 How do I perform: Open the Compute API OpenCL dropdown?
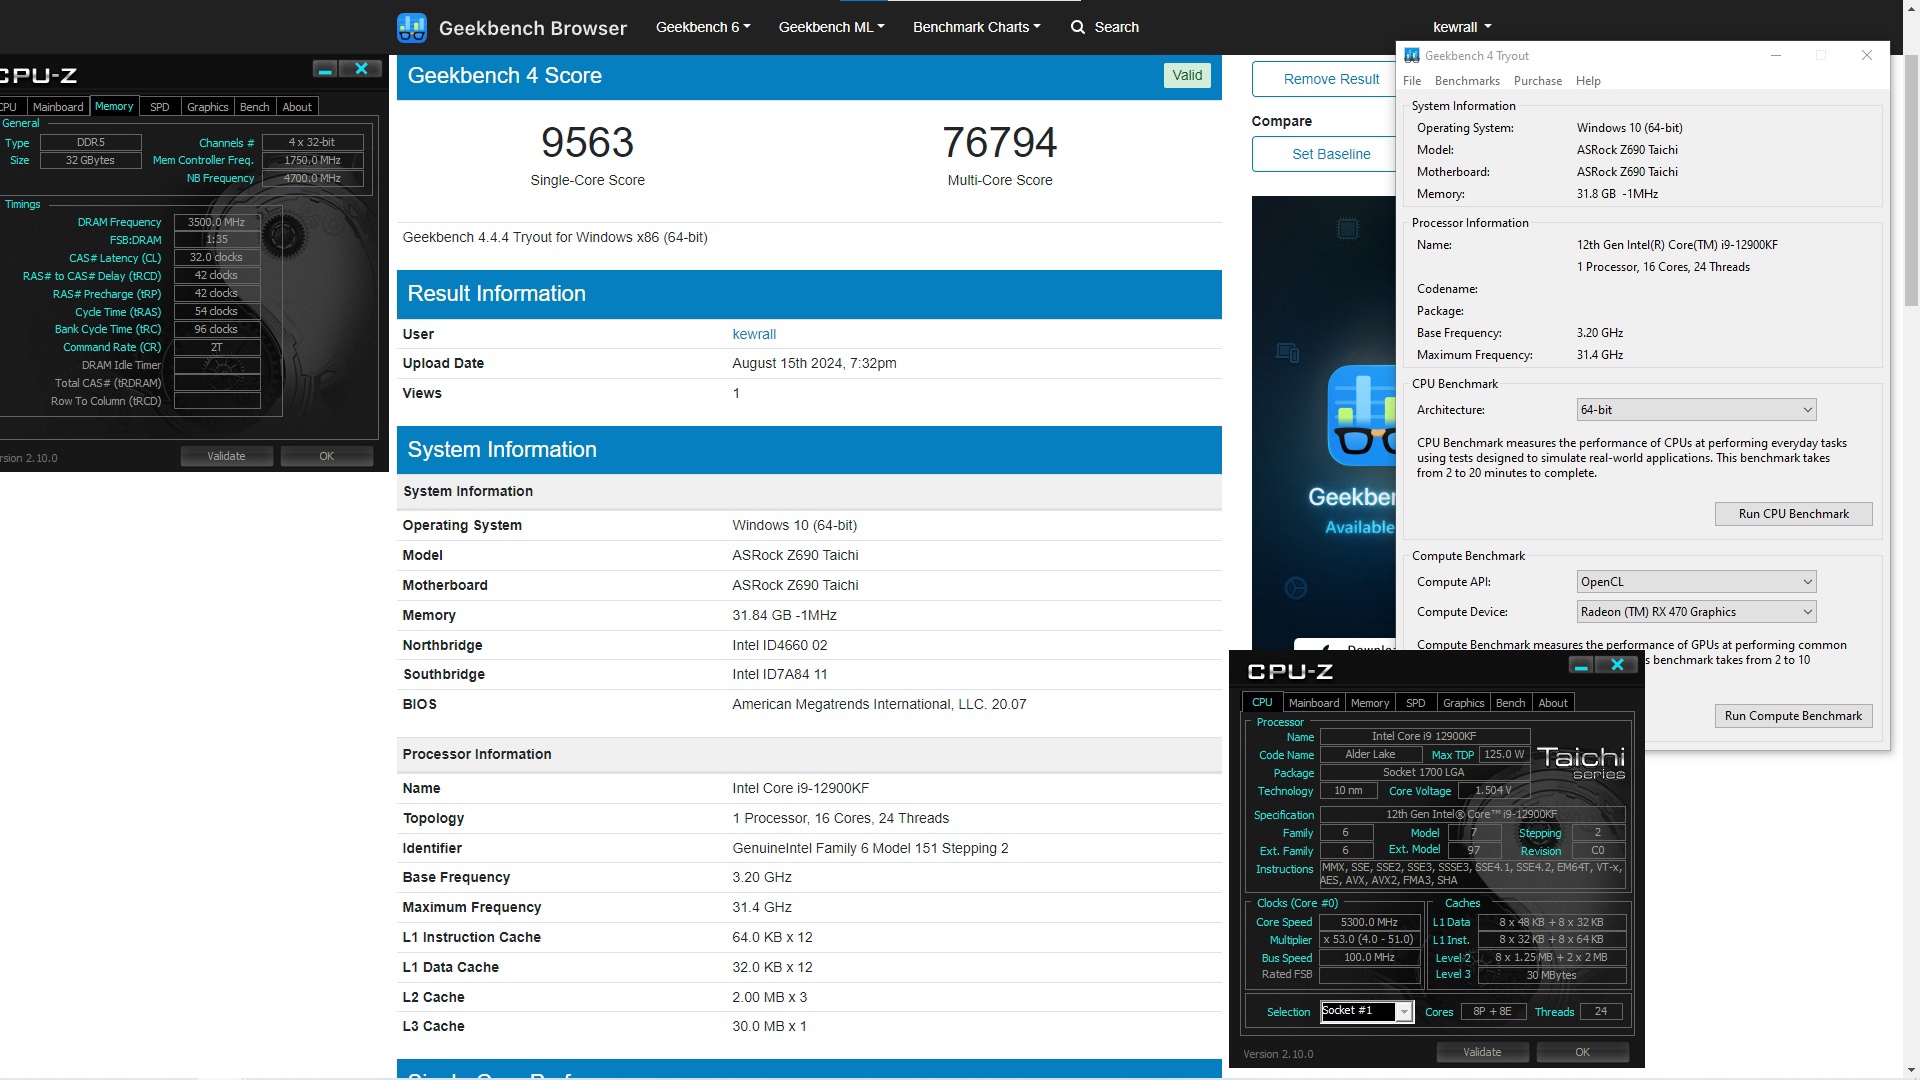pos(1696,582)
